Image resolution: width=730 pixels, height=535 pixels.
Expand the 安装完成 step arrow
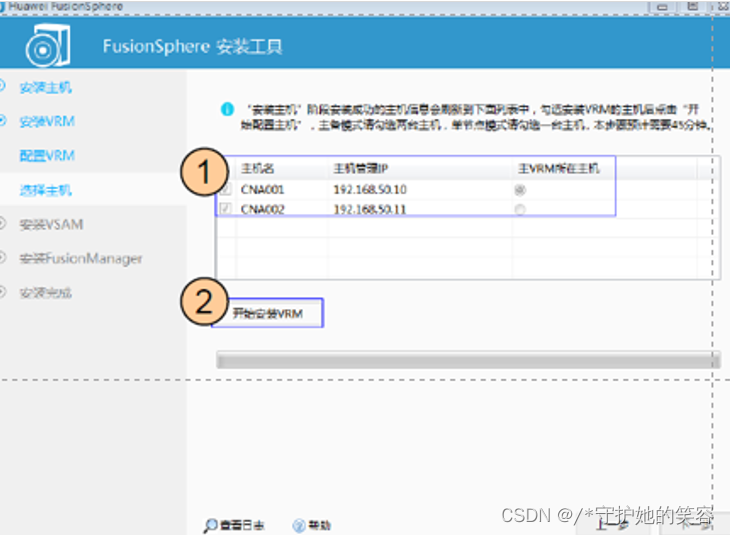pyautogui.click(x=2, y=292)
